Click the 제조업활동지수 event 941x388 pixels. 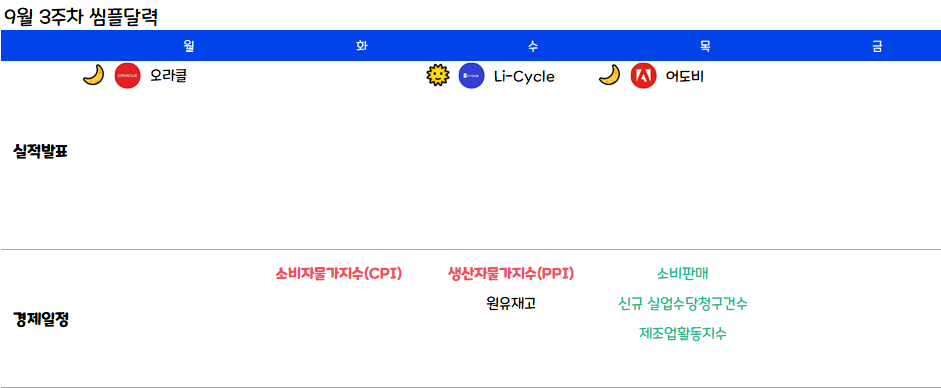click(x=683, y=333)
